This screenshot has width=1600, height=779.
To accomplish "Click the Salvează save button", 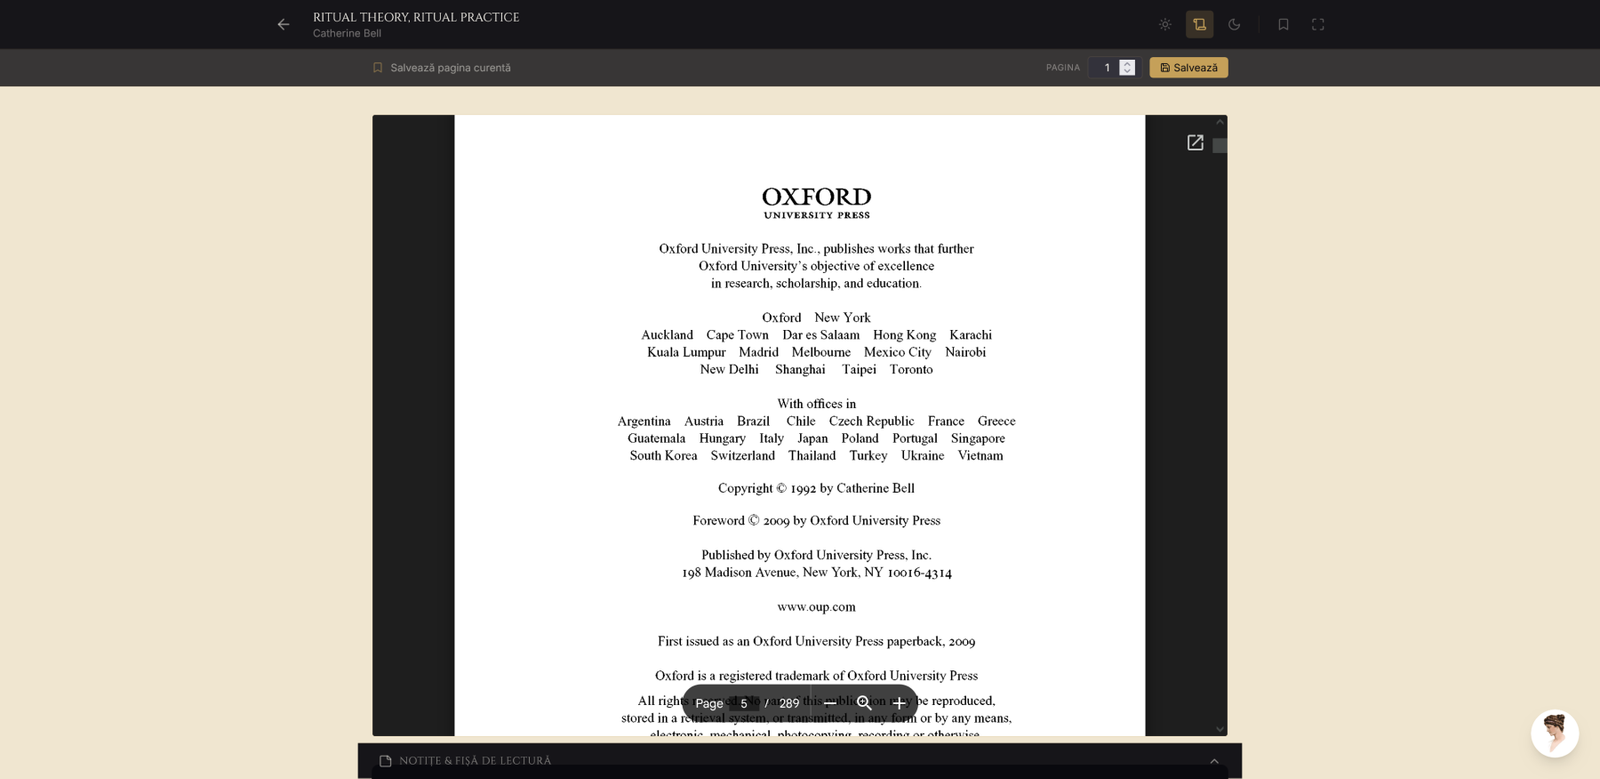I will pyautogui.click(x=1189, y=68).
